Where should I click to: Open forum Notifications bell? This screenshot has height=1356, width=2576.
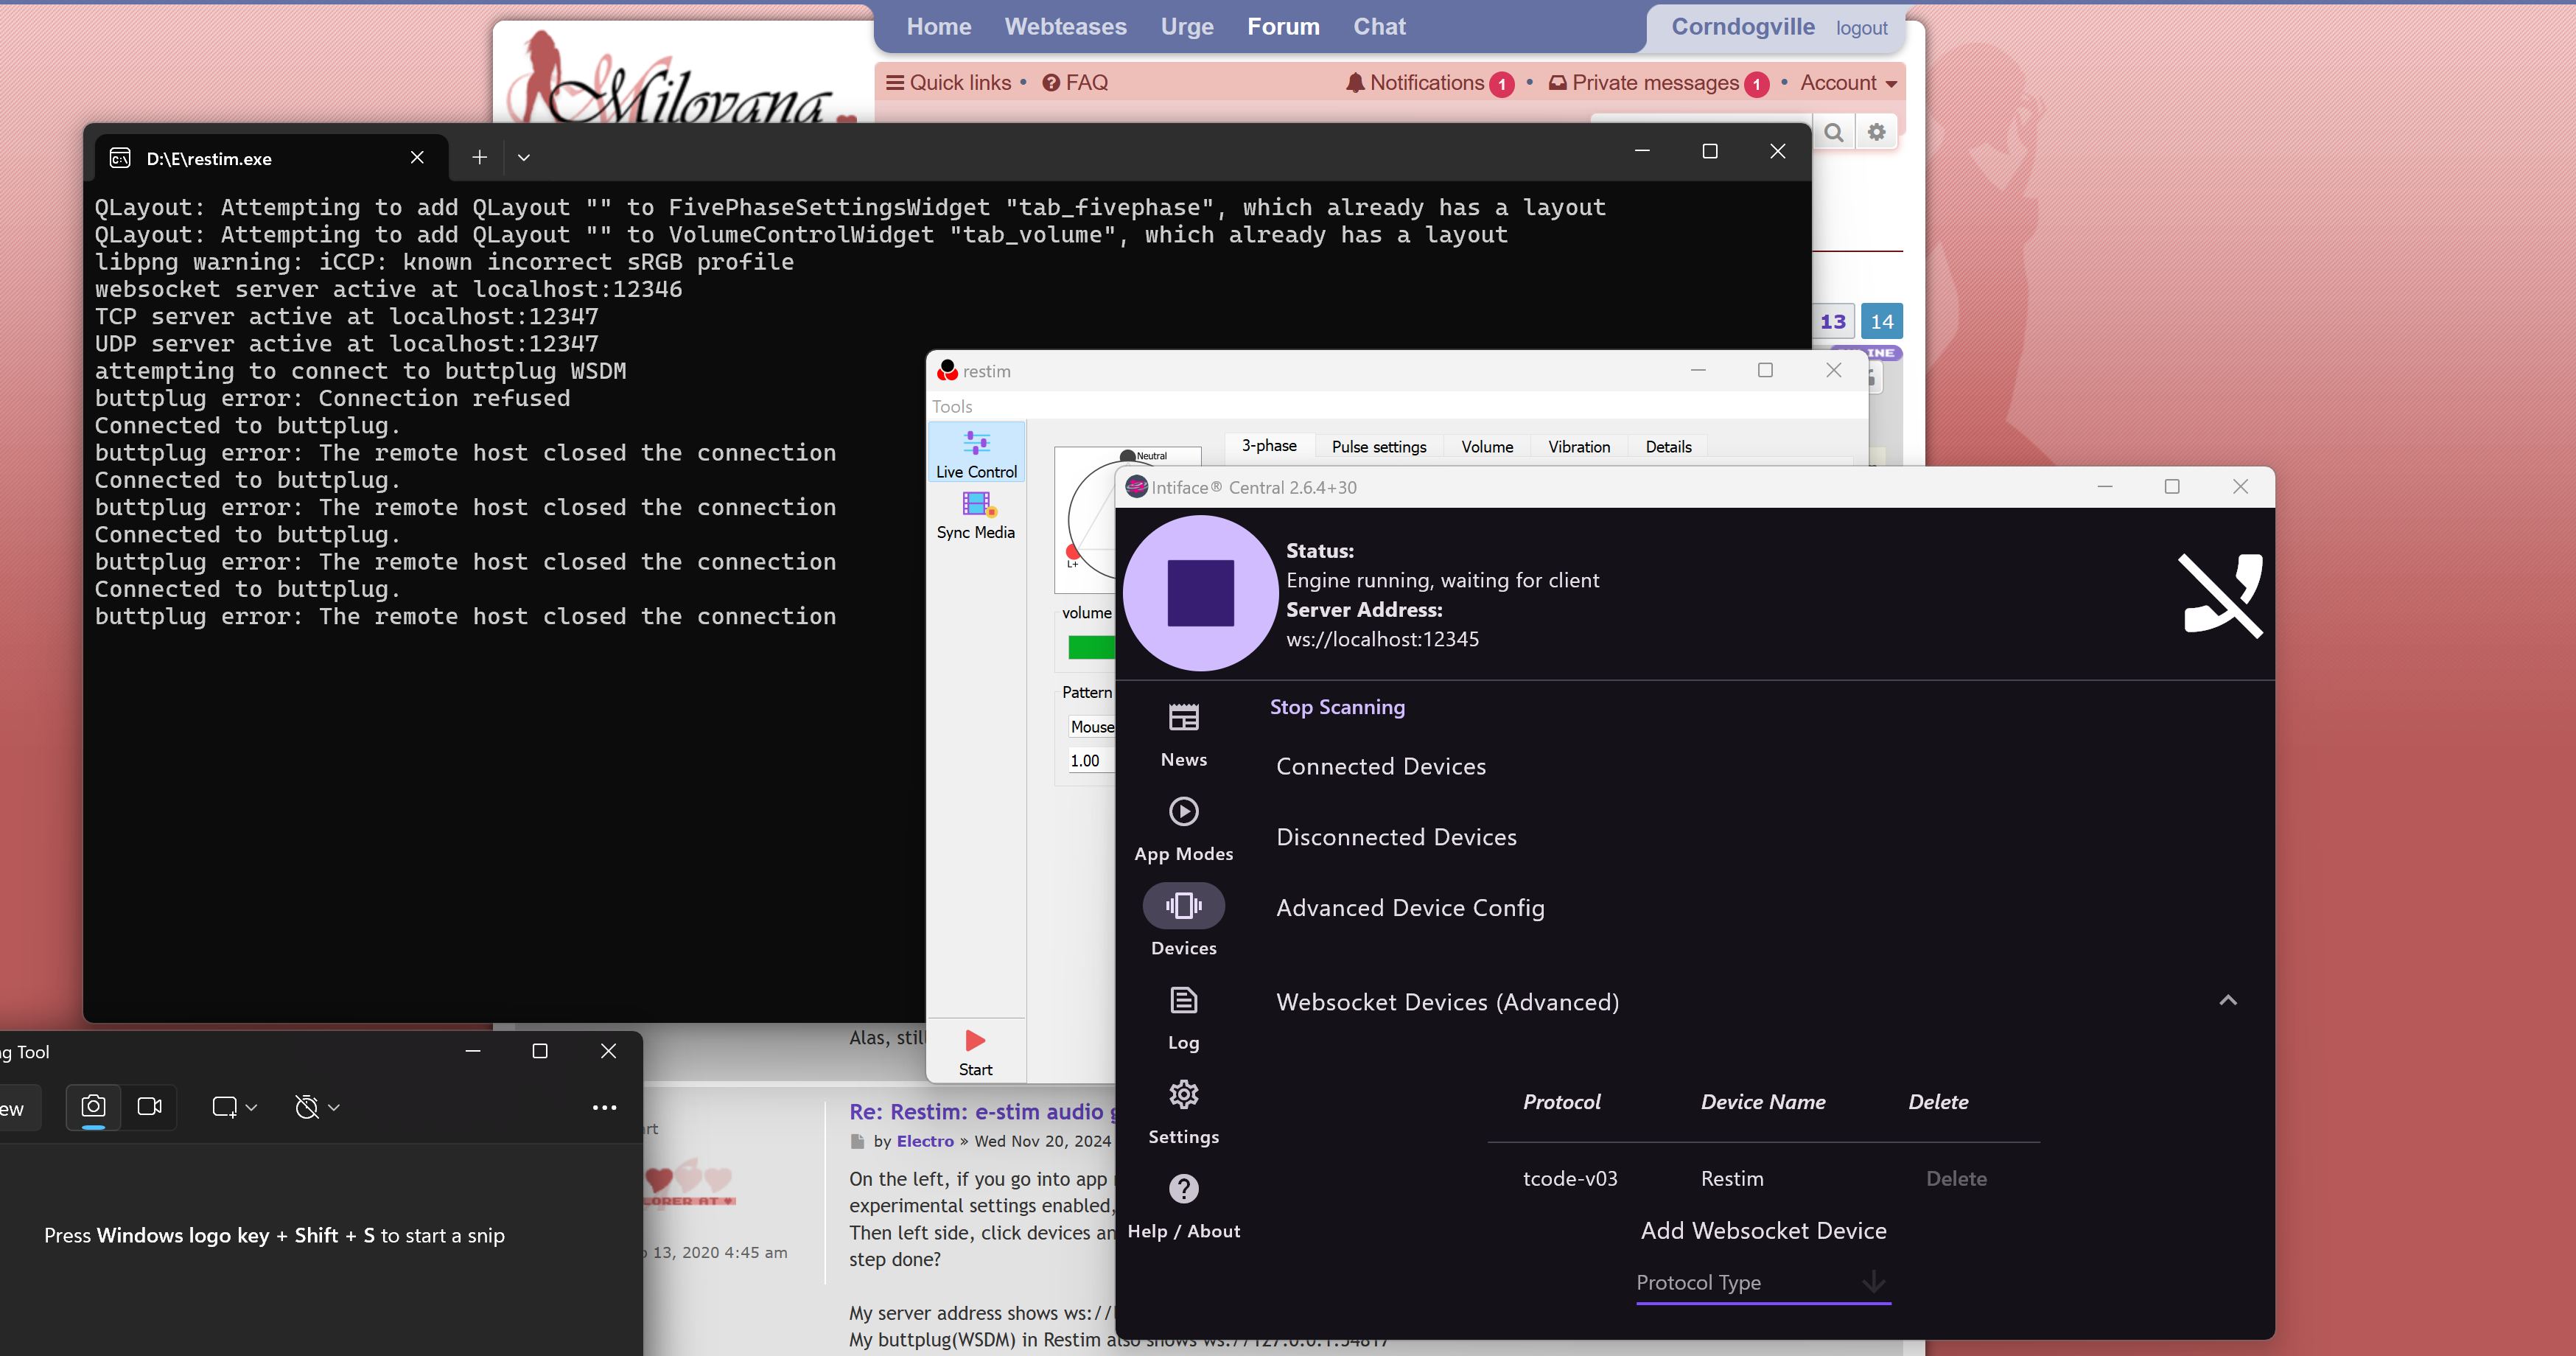(1429, 83)
